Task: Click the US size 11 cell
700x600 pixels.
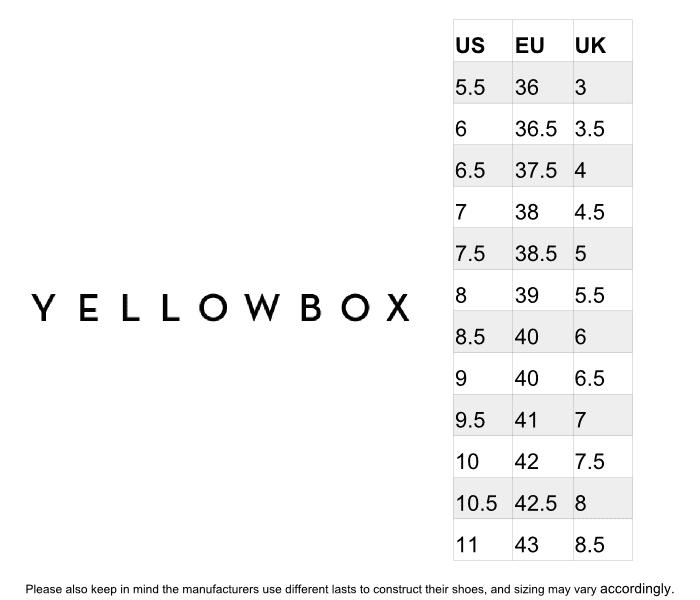Action: coord(483,540)
